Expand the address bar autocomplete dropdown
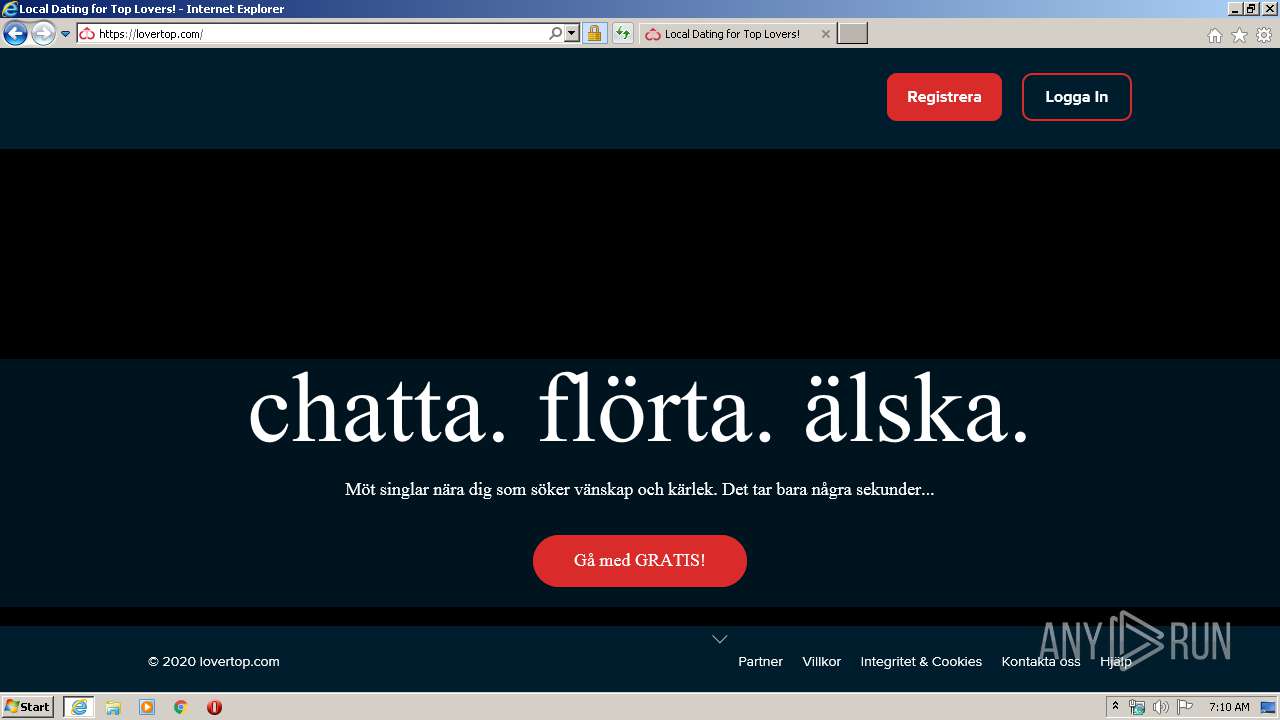Viewport: 1280px width, 720px height. [x=572, y=34]
